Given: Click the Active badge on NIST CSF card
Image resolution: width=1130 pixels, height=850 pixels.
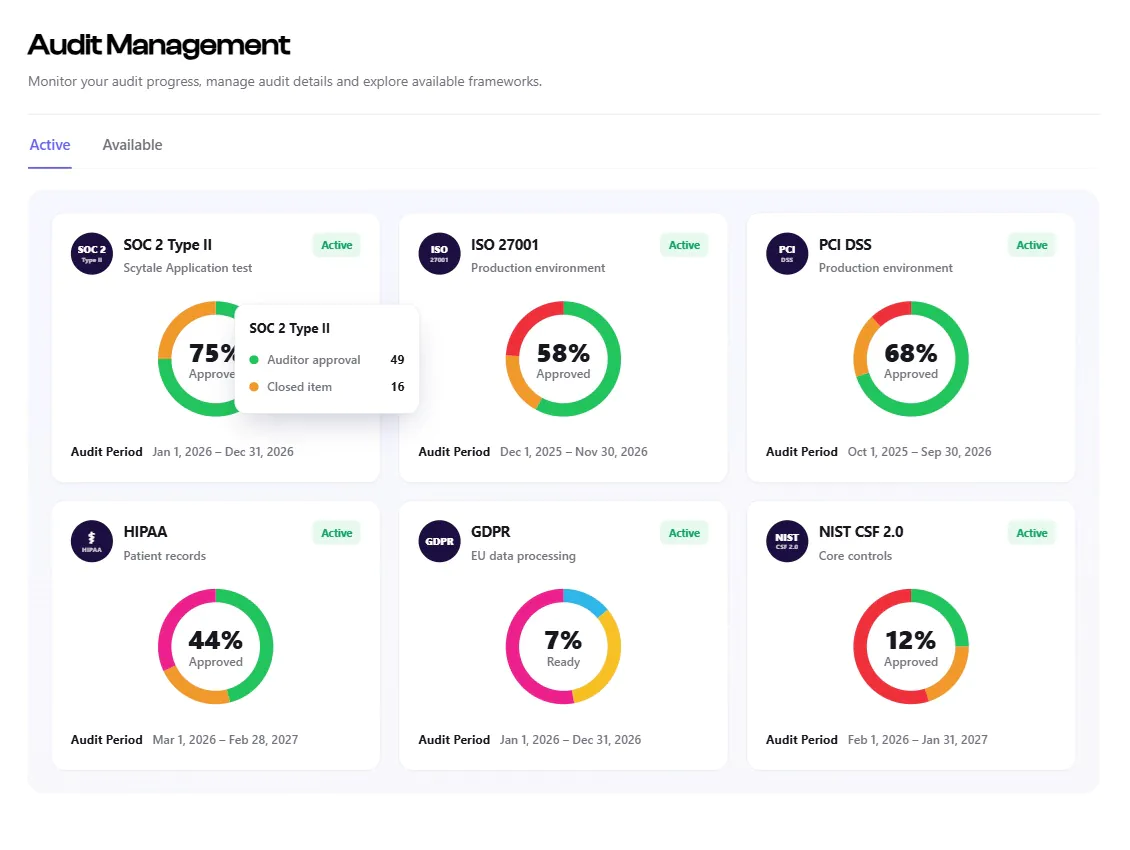Looking at the screenshot, I should [x=1031, y=533].
